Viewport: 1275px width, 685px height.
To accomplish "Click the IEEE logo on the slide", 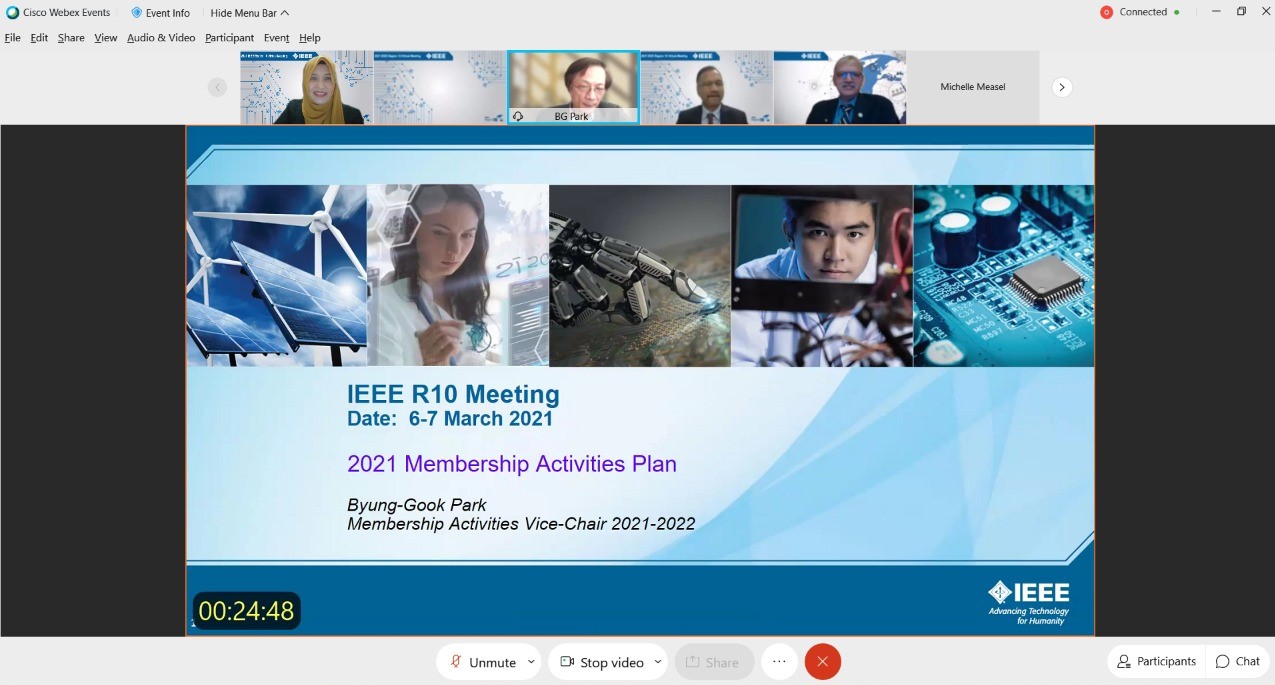I will [x=1028, y=601].
